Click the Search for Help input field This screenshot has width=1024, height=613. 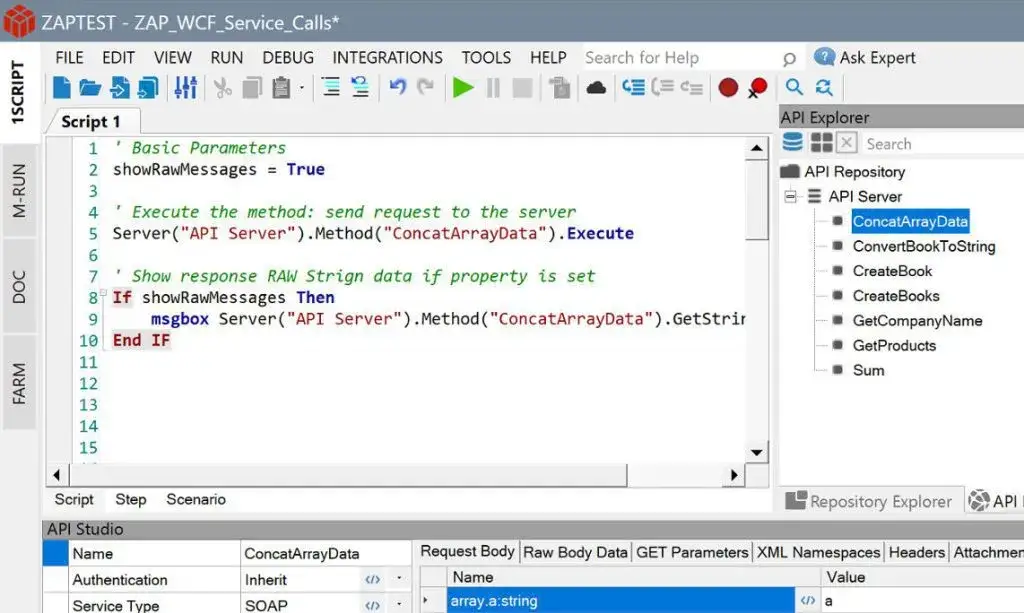680,58
